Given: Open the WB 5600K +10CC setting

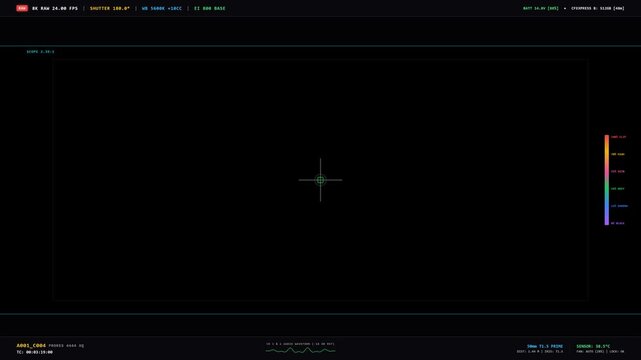Looking at the screenshot, I should click(161, 8).
